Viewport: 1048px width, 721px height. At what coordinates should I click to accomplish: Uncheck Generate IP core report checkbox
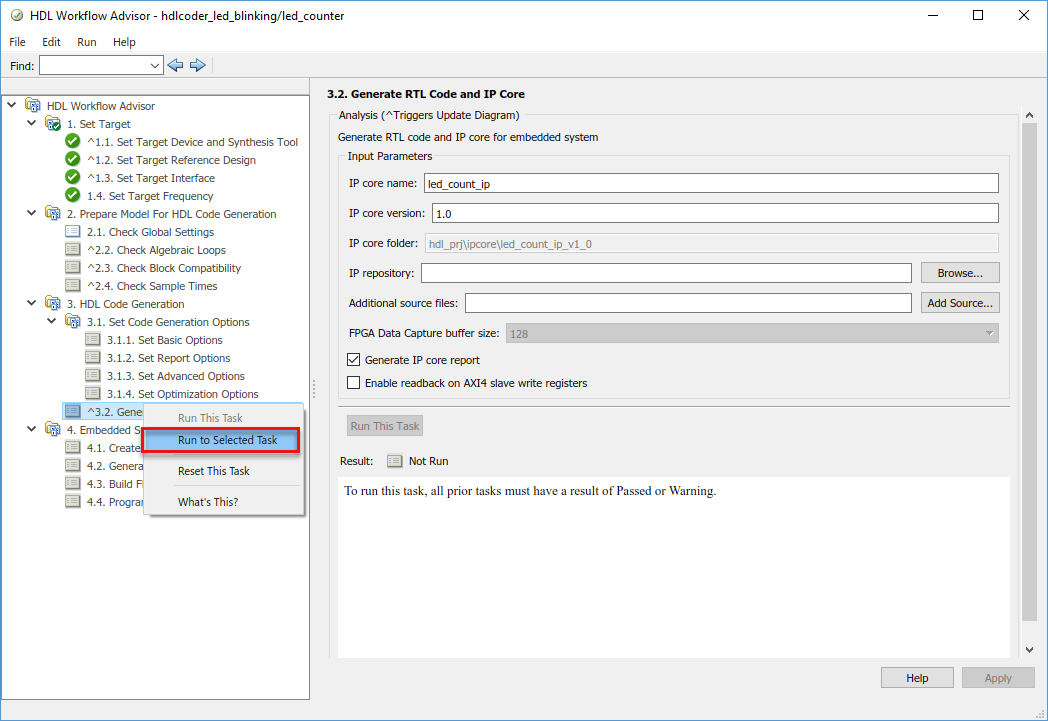tap(354, 359)
